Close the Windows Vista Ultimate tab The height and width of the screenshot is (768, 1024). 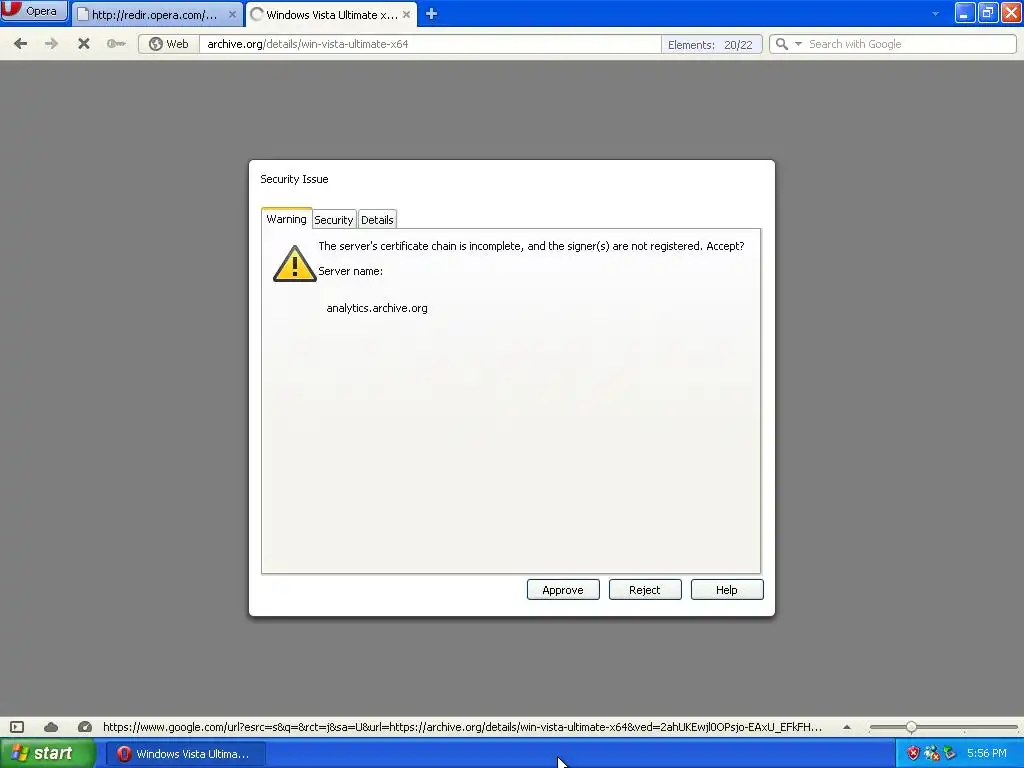[406, 14]
